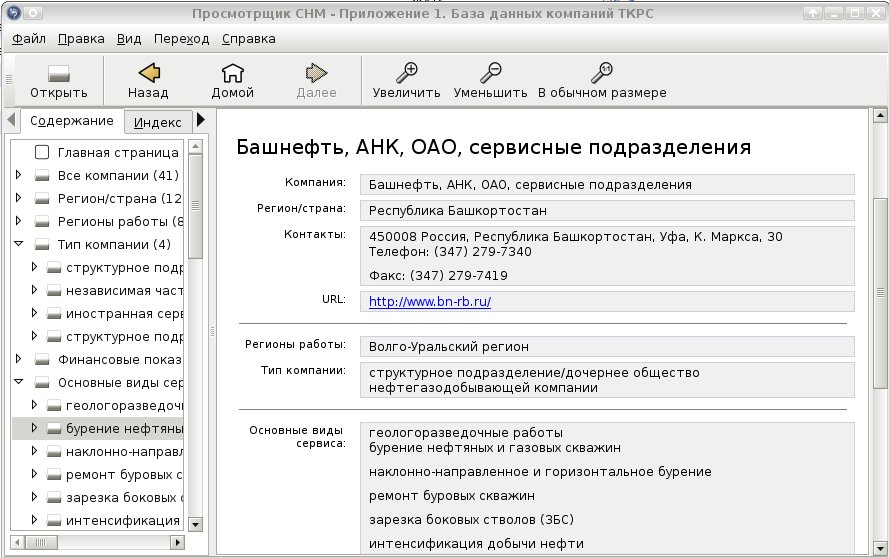Show previous sidebar tabs with left arrow
The height and width of the screenshot is (558, 889).
(11, 120)
